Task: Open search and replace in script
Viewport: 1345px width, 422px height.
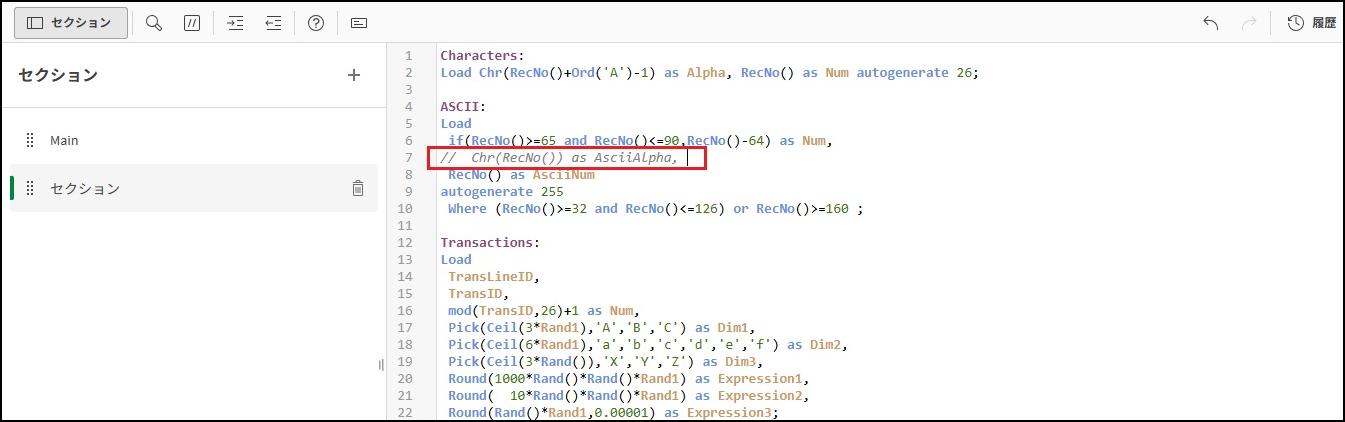Action: click(154, 23)
